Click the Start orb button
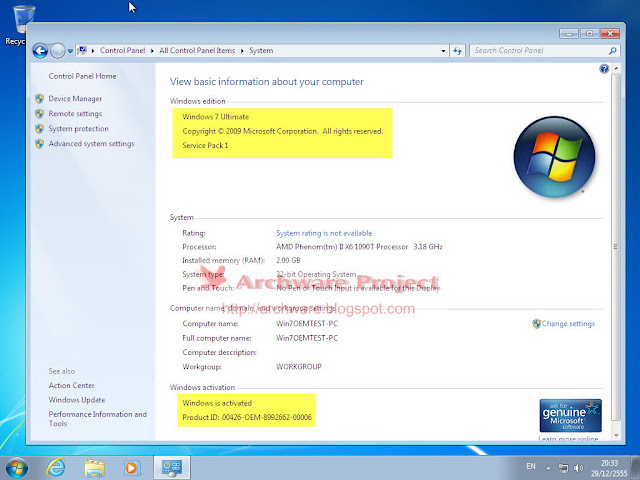 17,468
